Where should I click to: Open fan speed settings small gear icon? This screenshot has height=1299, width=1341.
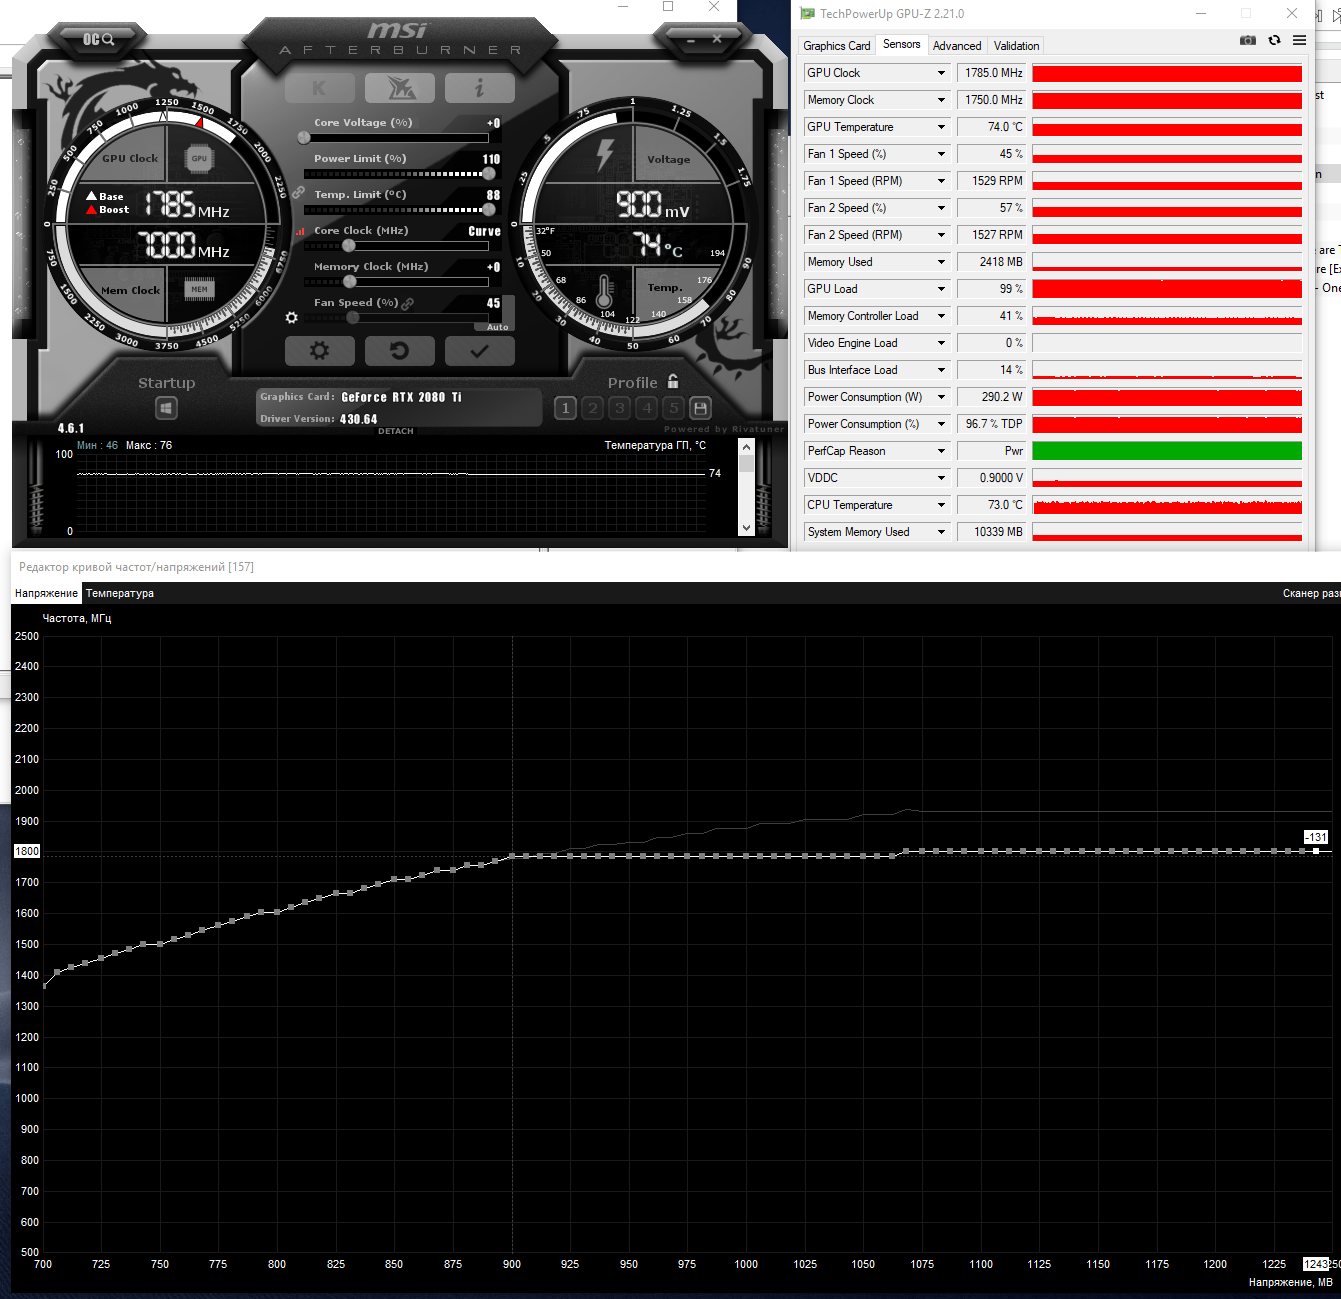(291, 318)
